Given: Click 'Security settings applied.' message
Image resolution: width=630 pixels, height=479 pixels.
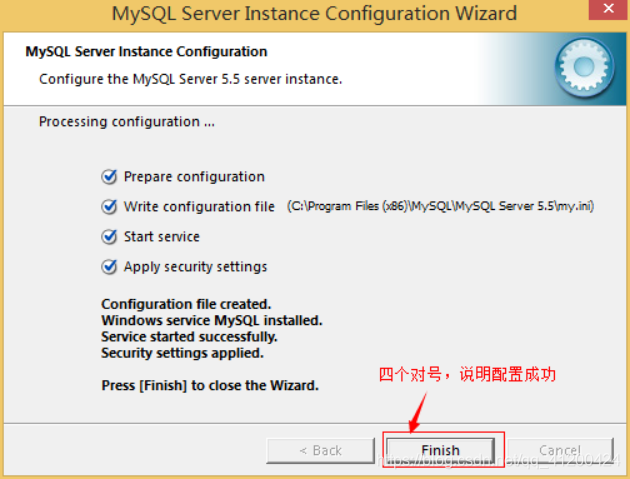Looking at the screenshot, I should coord(182,353).
